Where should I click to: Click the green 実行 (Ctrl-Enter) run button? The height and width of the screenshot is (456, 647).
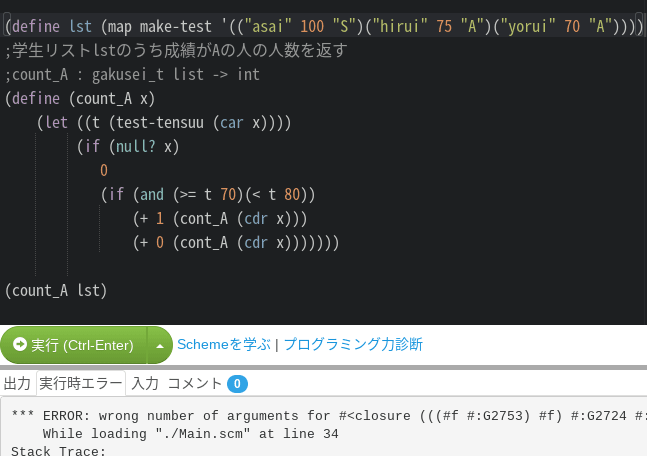pos(73,345)
